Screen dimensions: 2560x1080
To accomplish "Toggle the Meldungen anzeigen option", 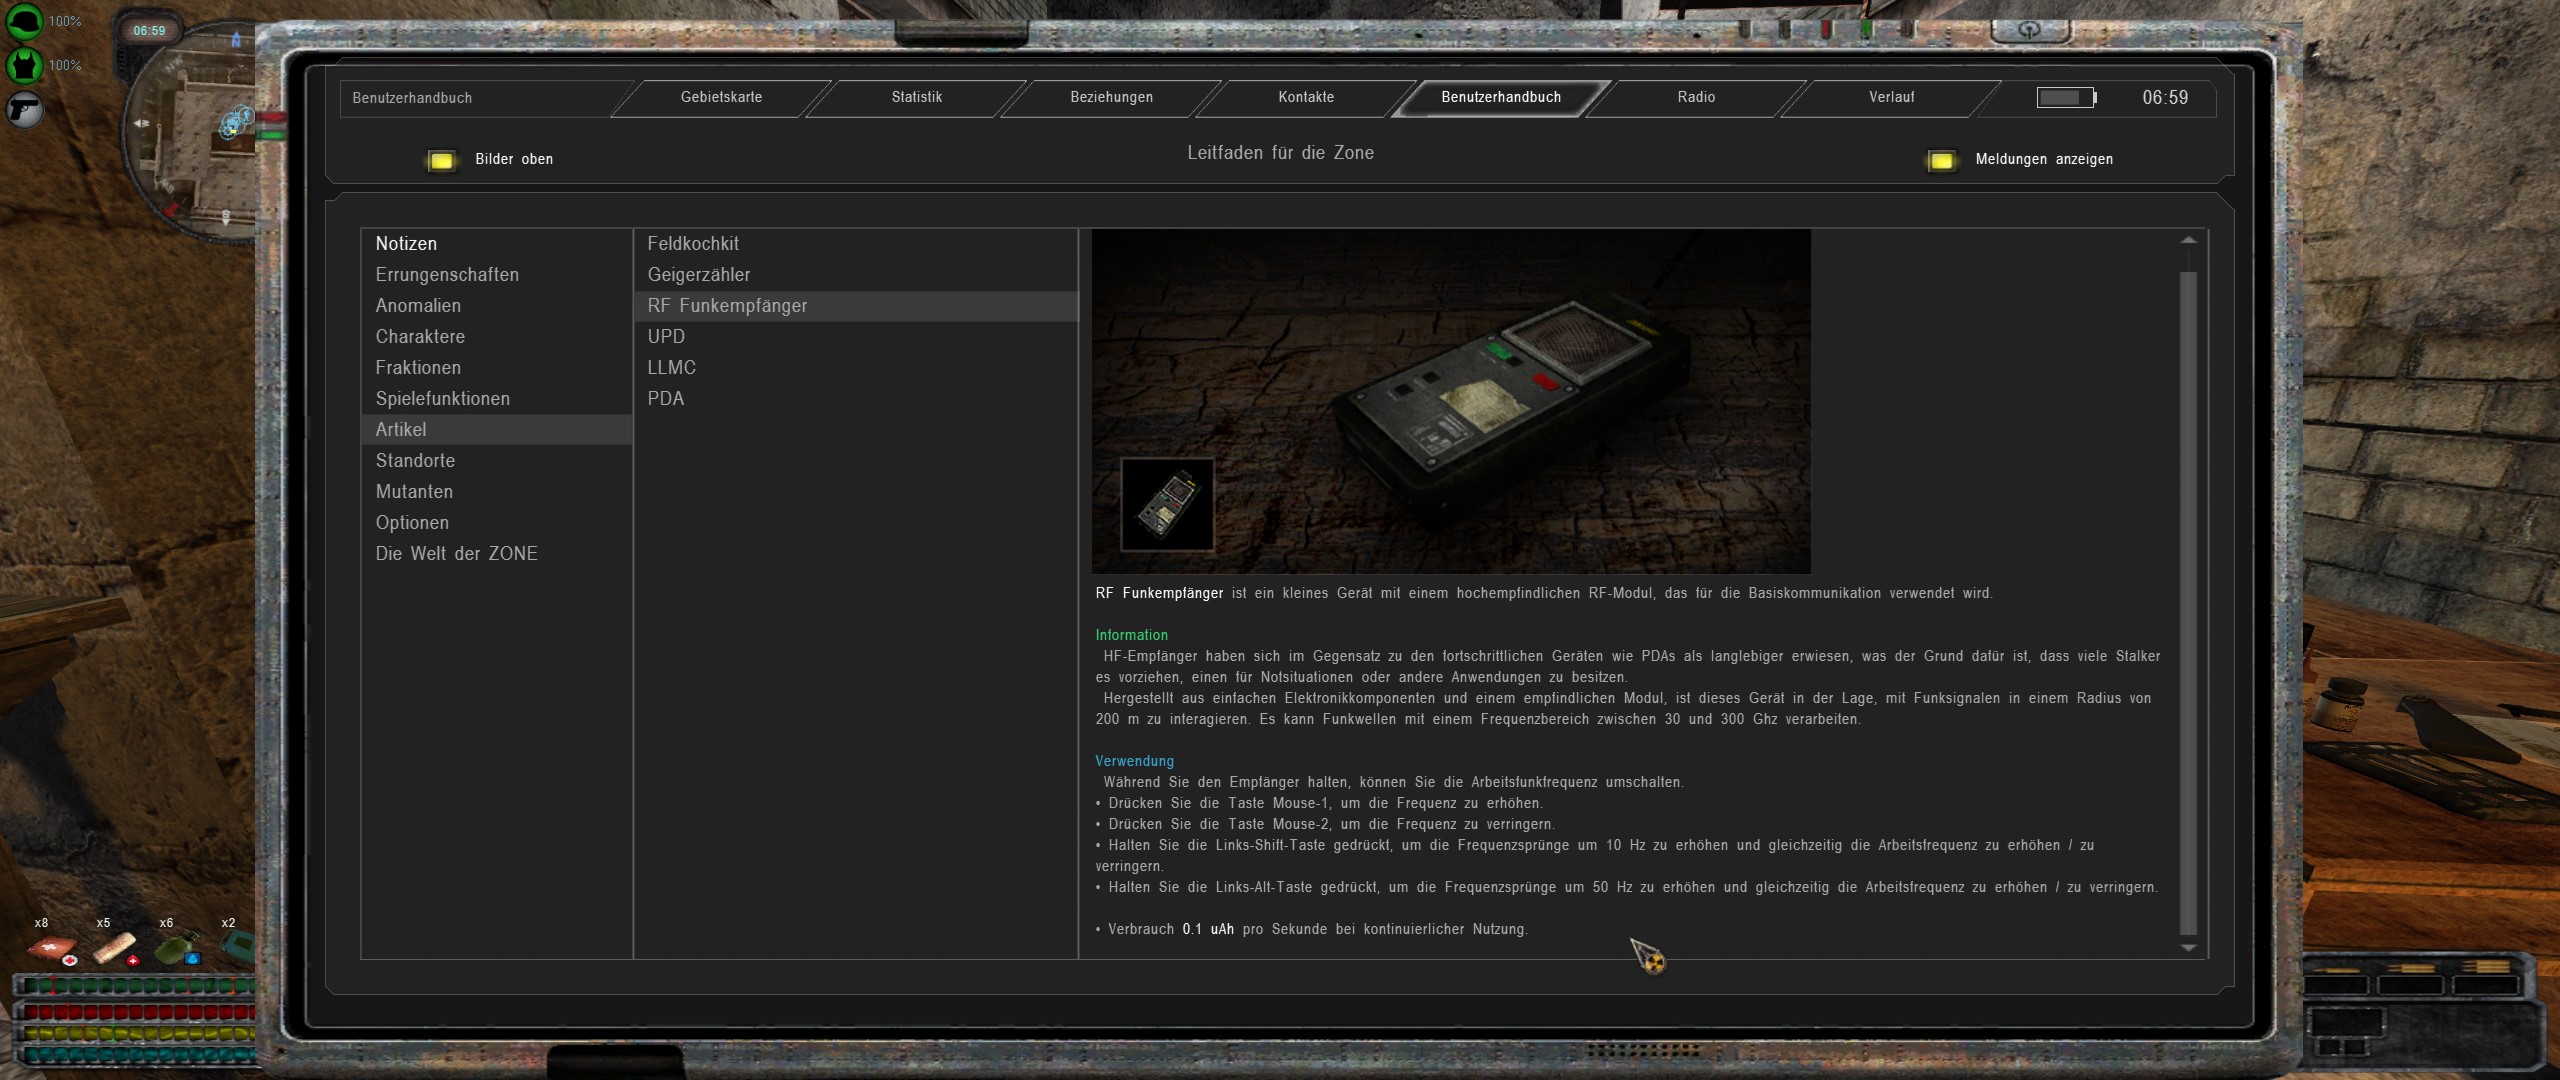I will (1941, 160).
